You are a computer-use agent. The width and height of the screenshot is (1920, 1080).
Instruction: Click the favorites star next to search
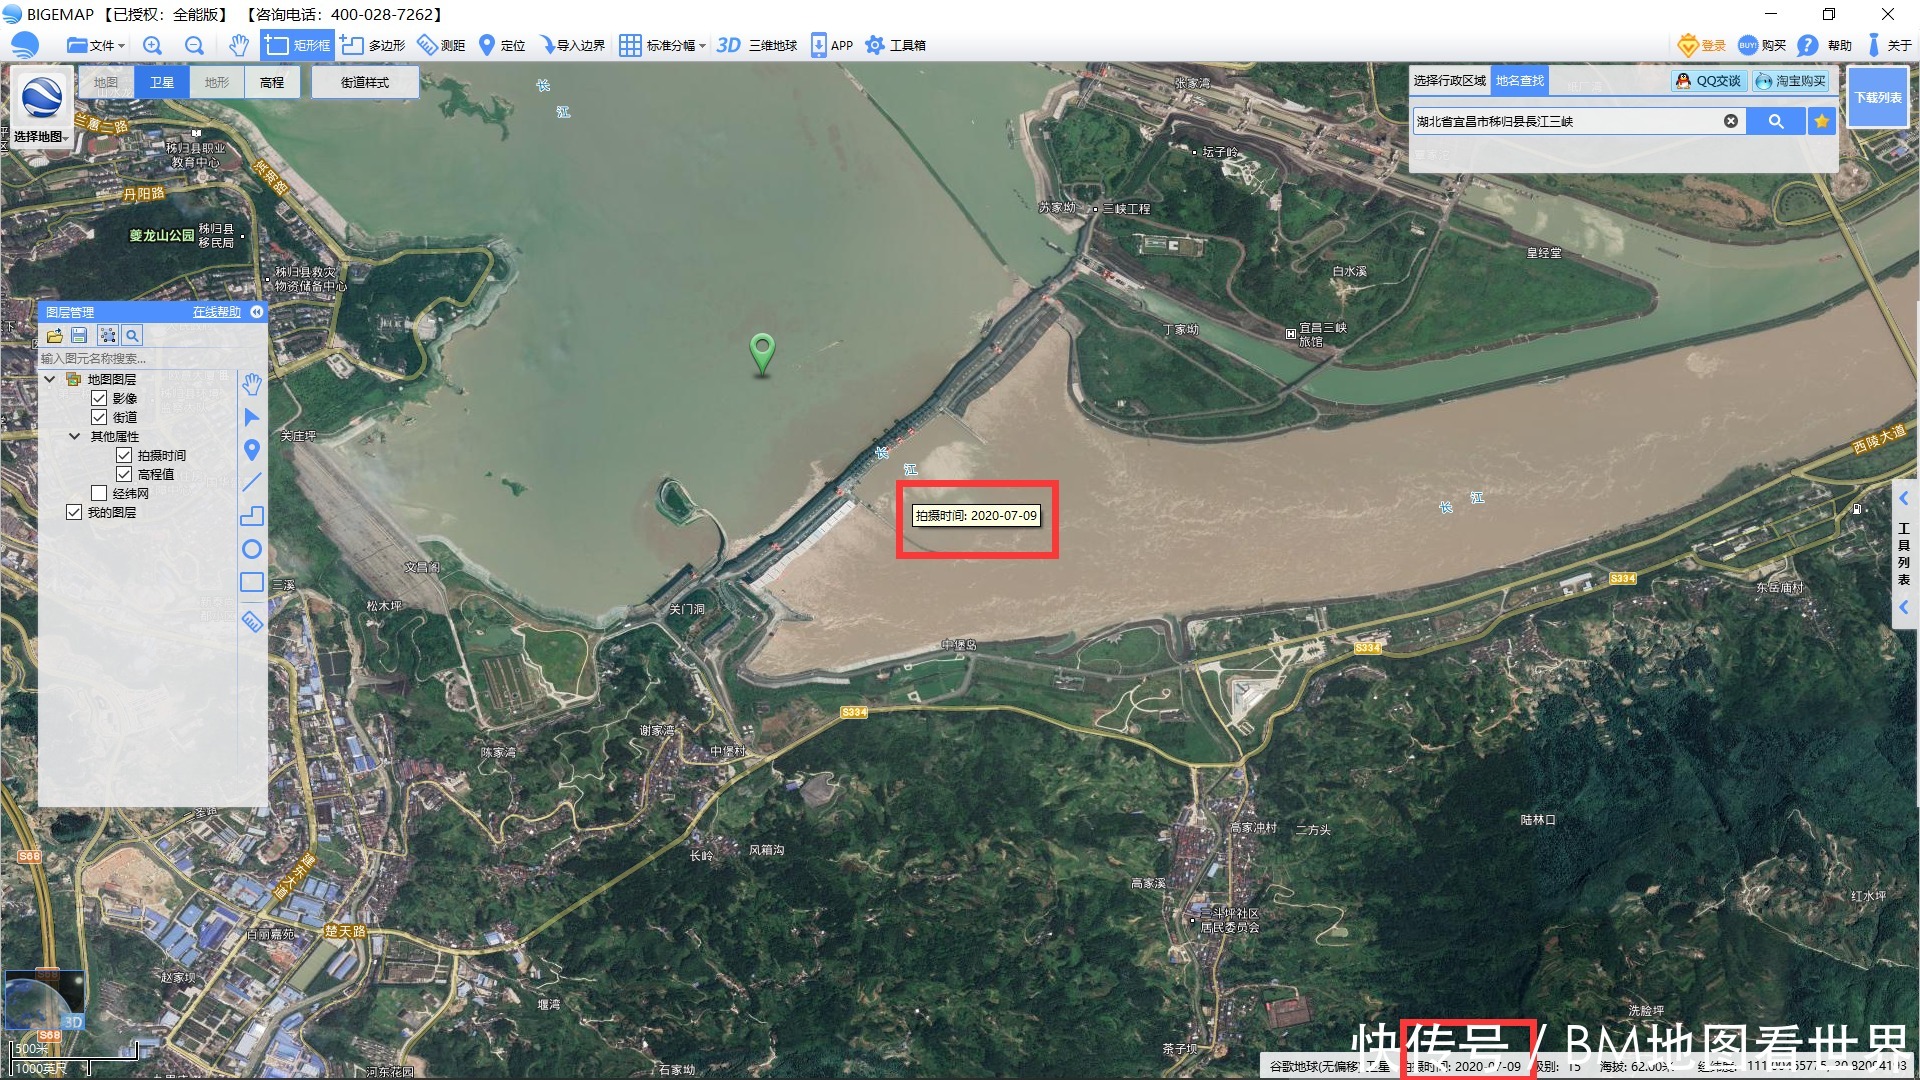[x=1822, y=121]
